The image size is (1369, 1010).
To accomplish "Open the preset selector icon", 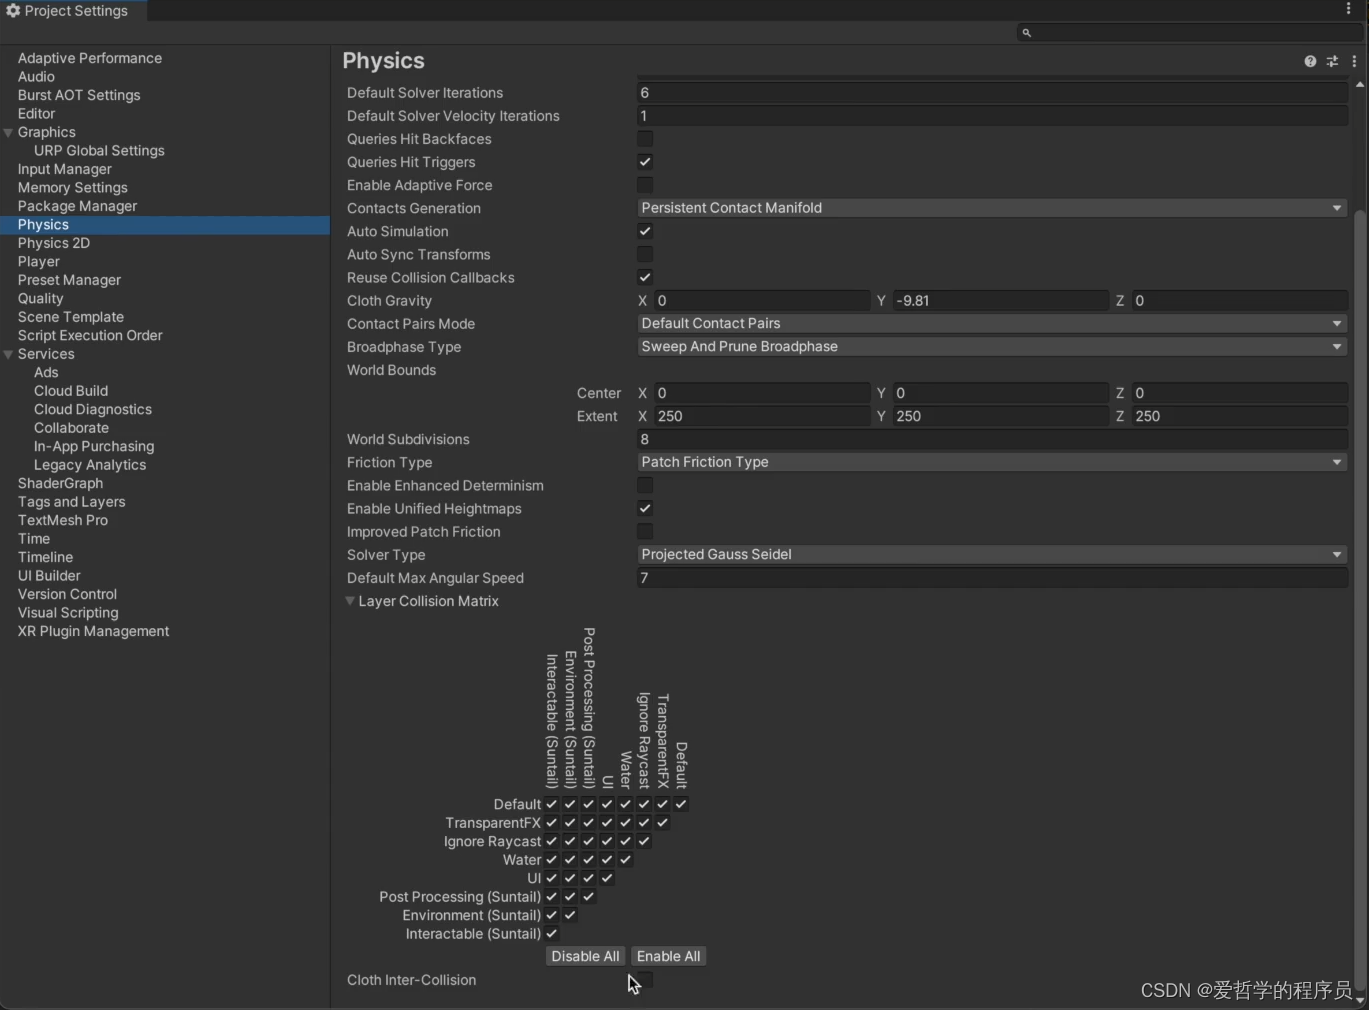I will click(x=1332, y=61).
